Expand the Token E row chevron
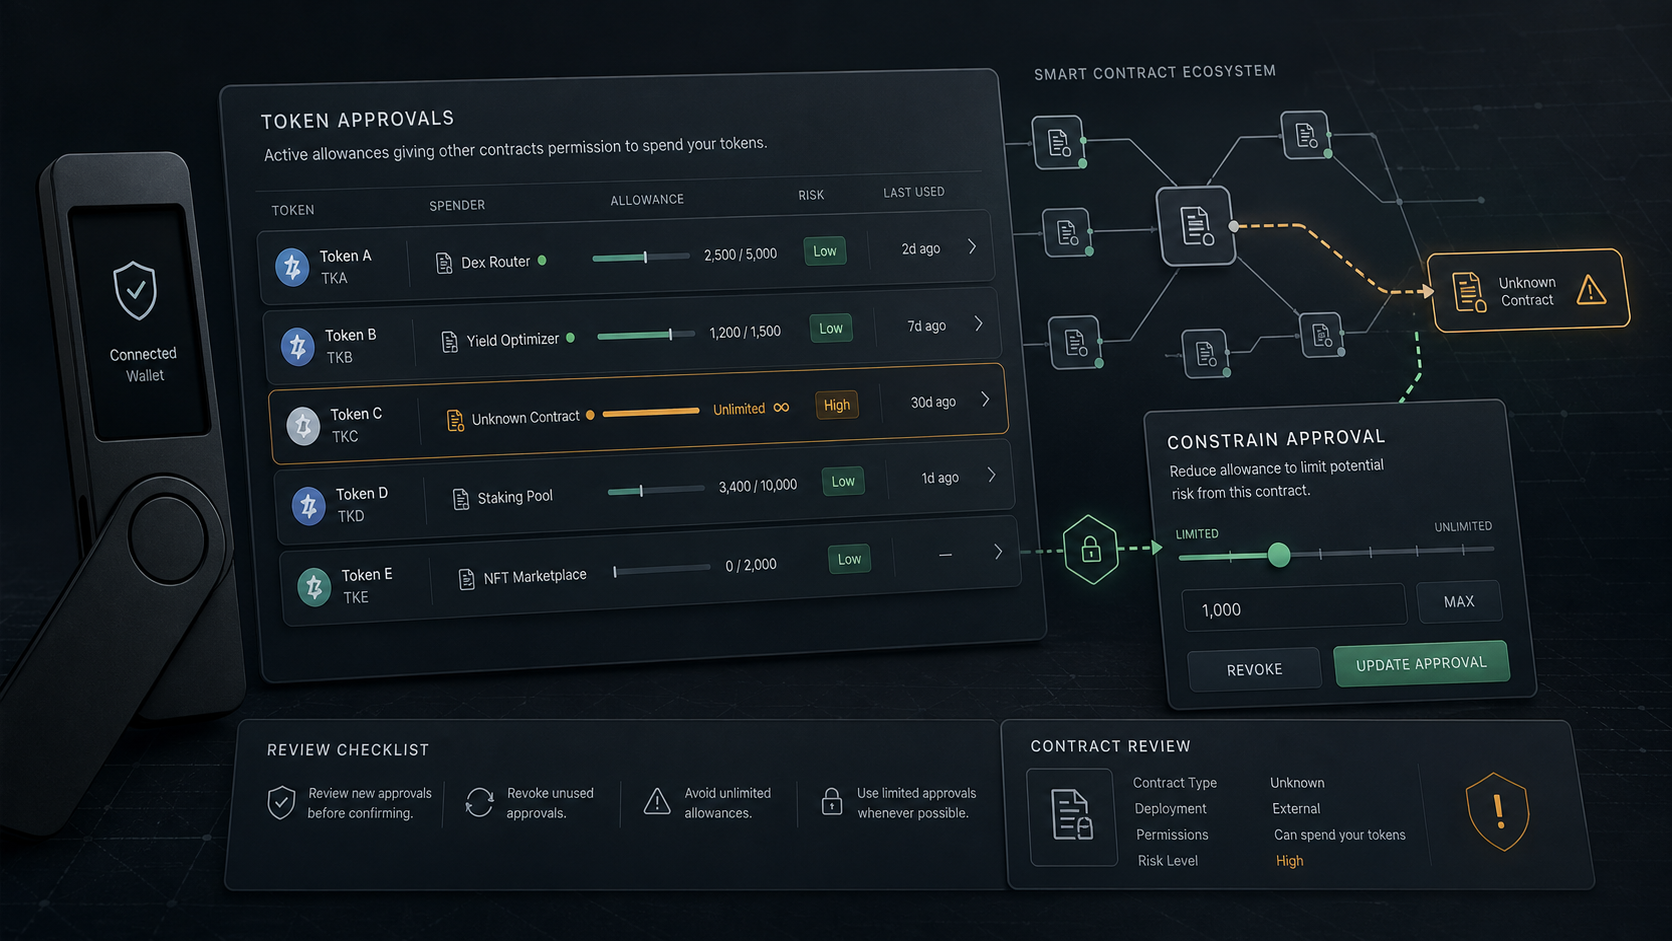 (997, 552)
